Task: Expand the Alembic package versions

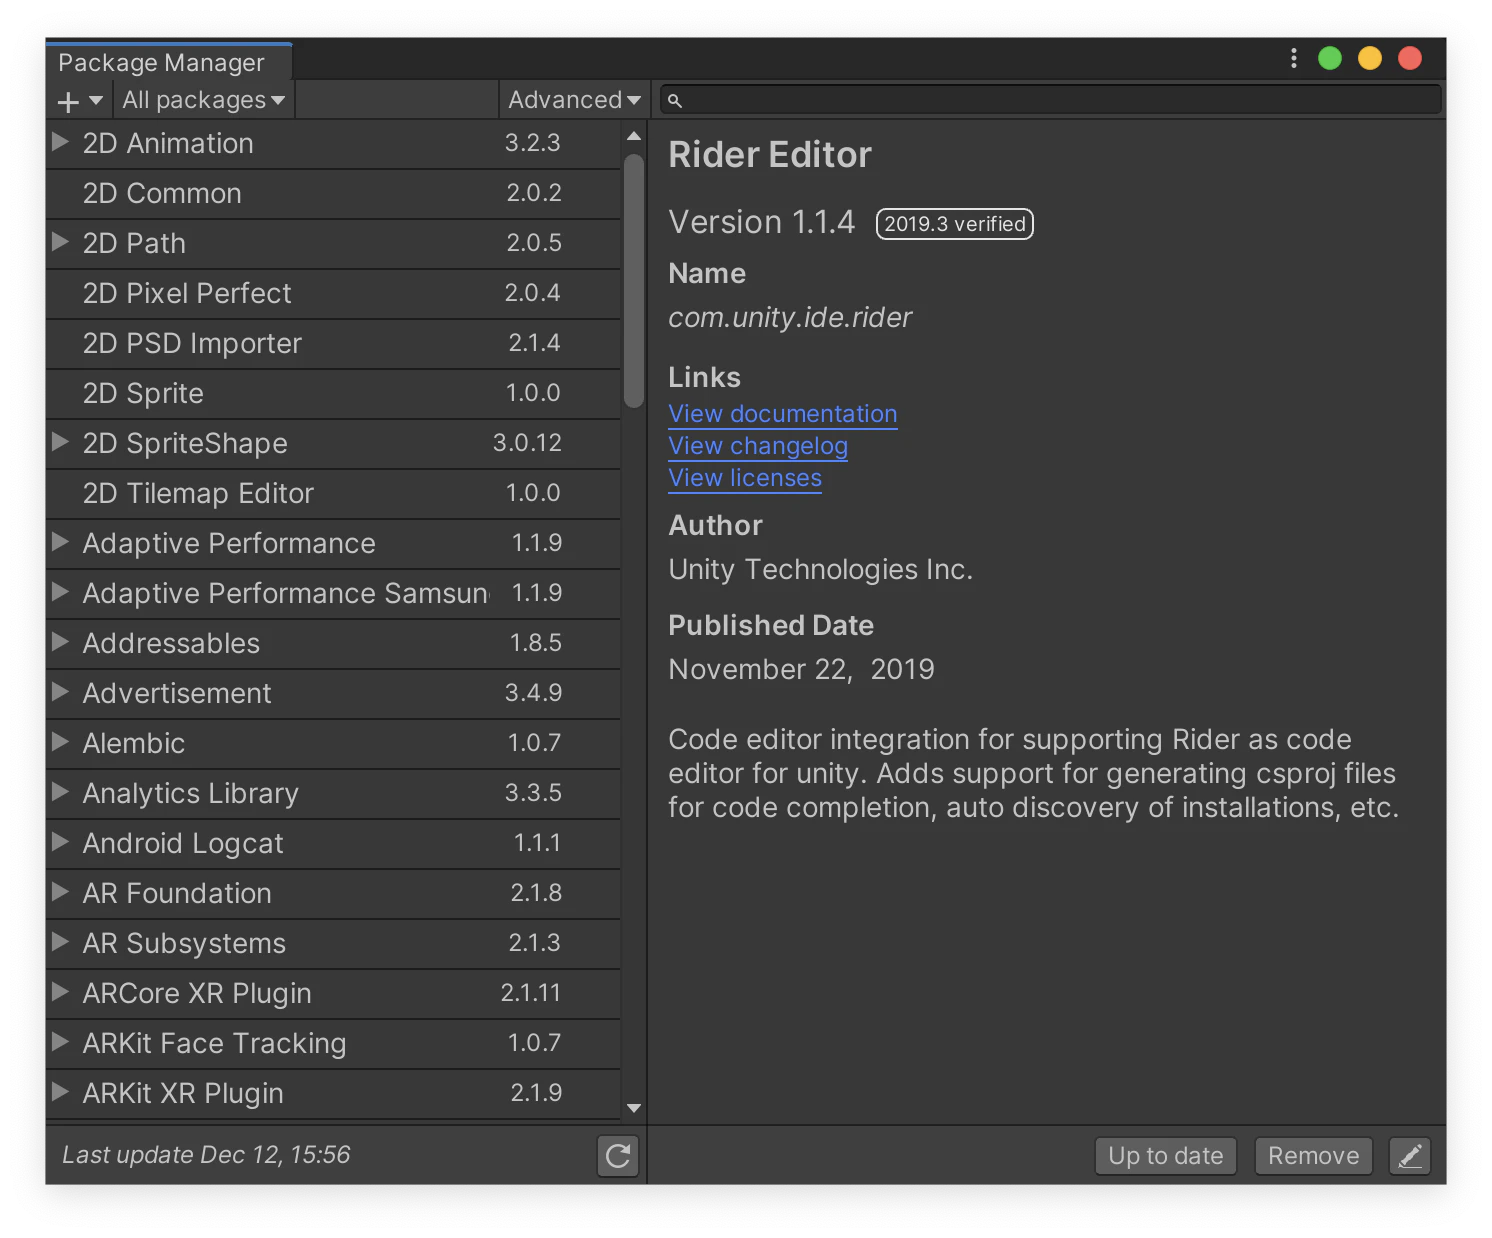Action: [60, 741]
